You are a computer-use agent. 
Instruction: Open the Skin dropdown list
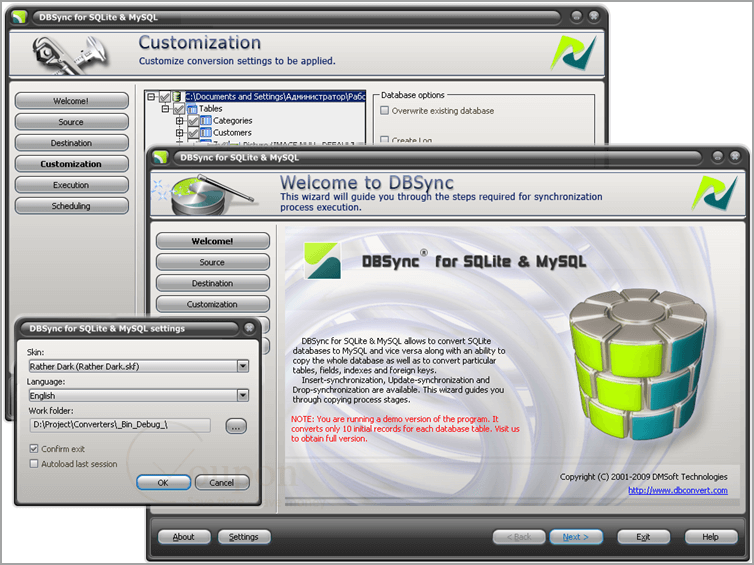(243, 366)
